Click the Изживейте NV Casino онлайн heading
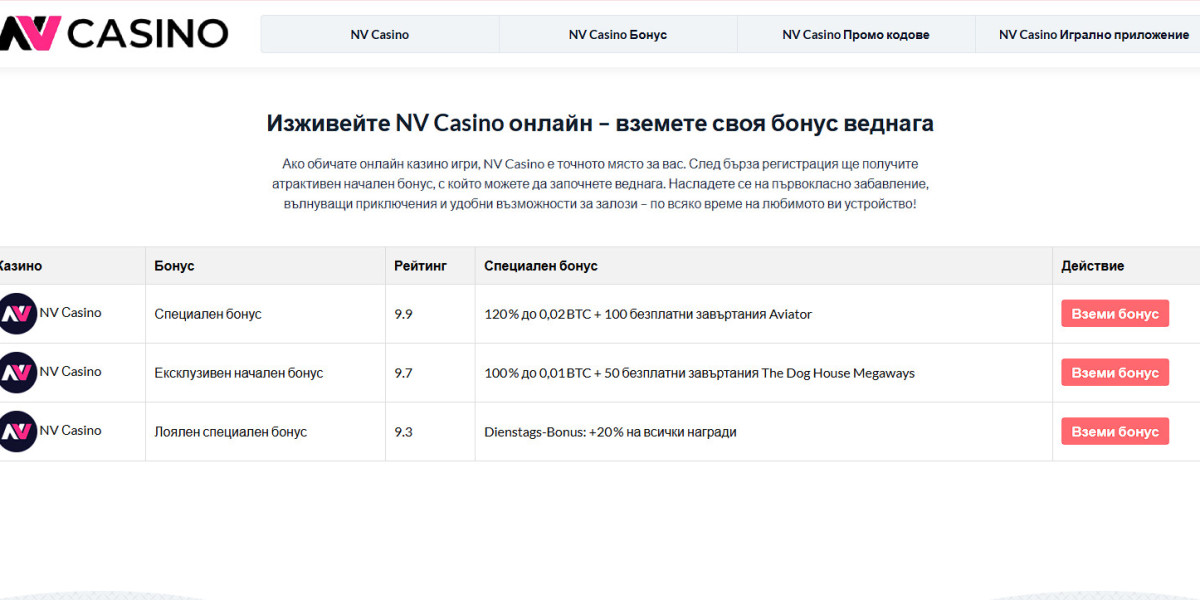This screenshot has height=600, width=1200. (x=600, y=123)
